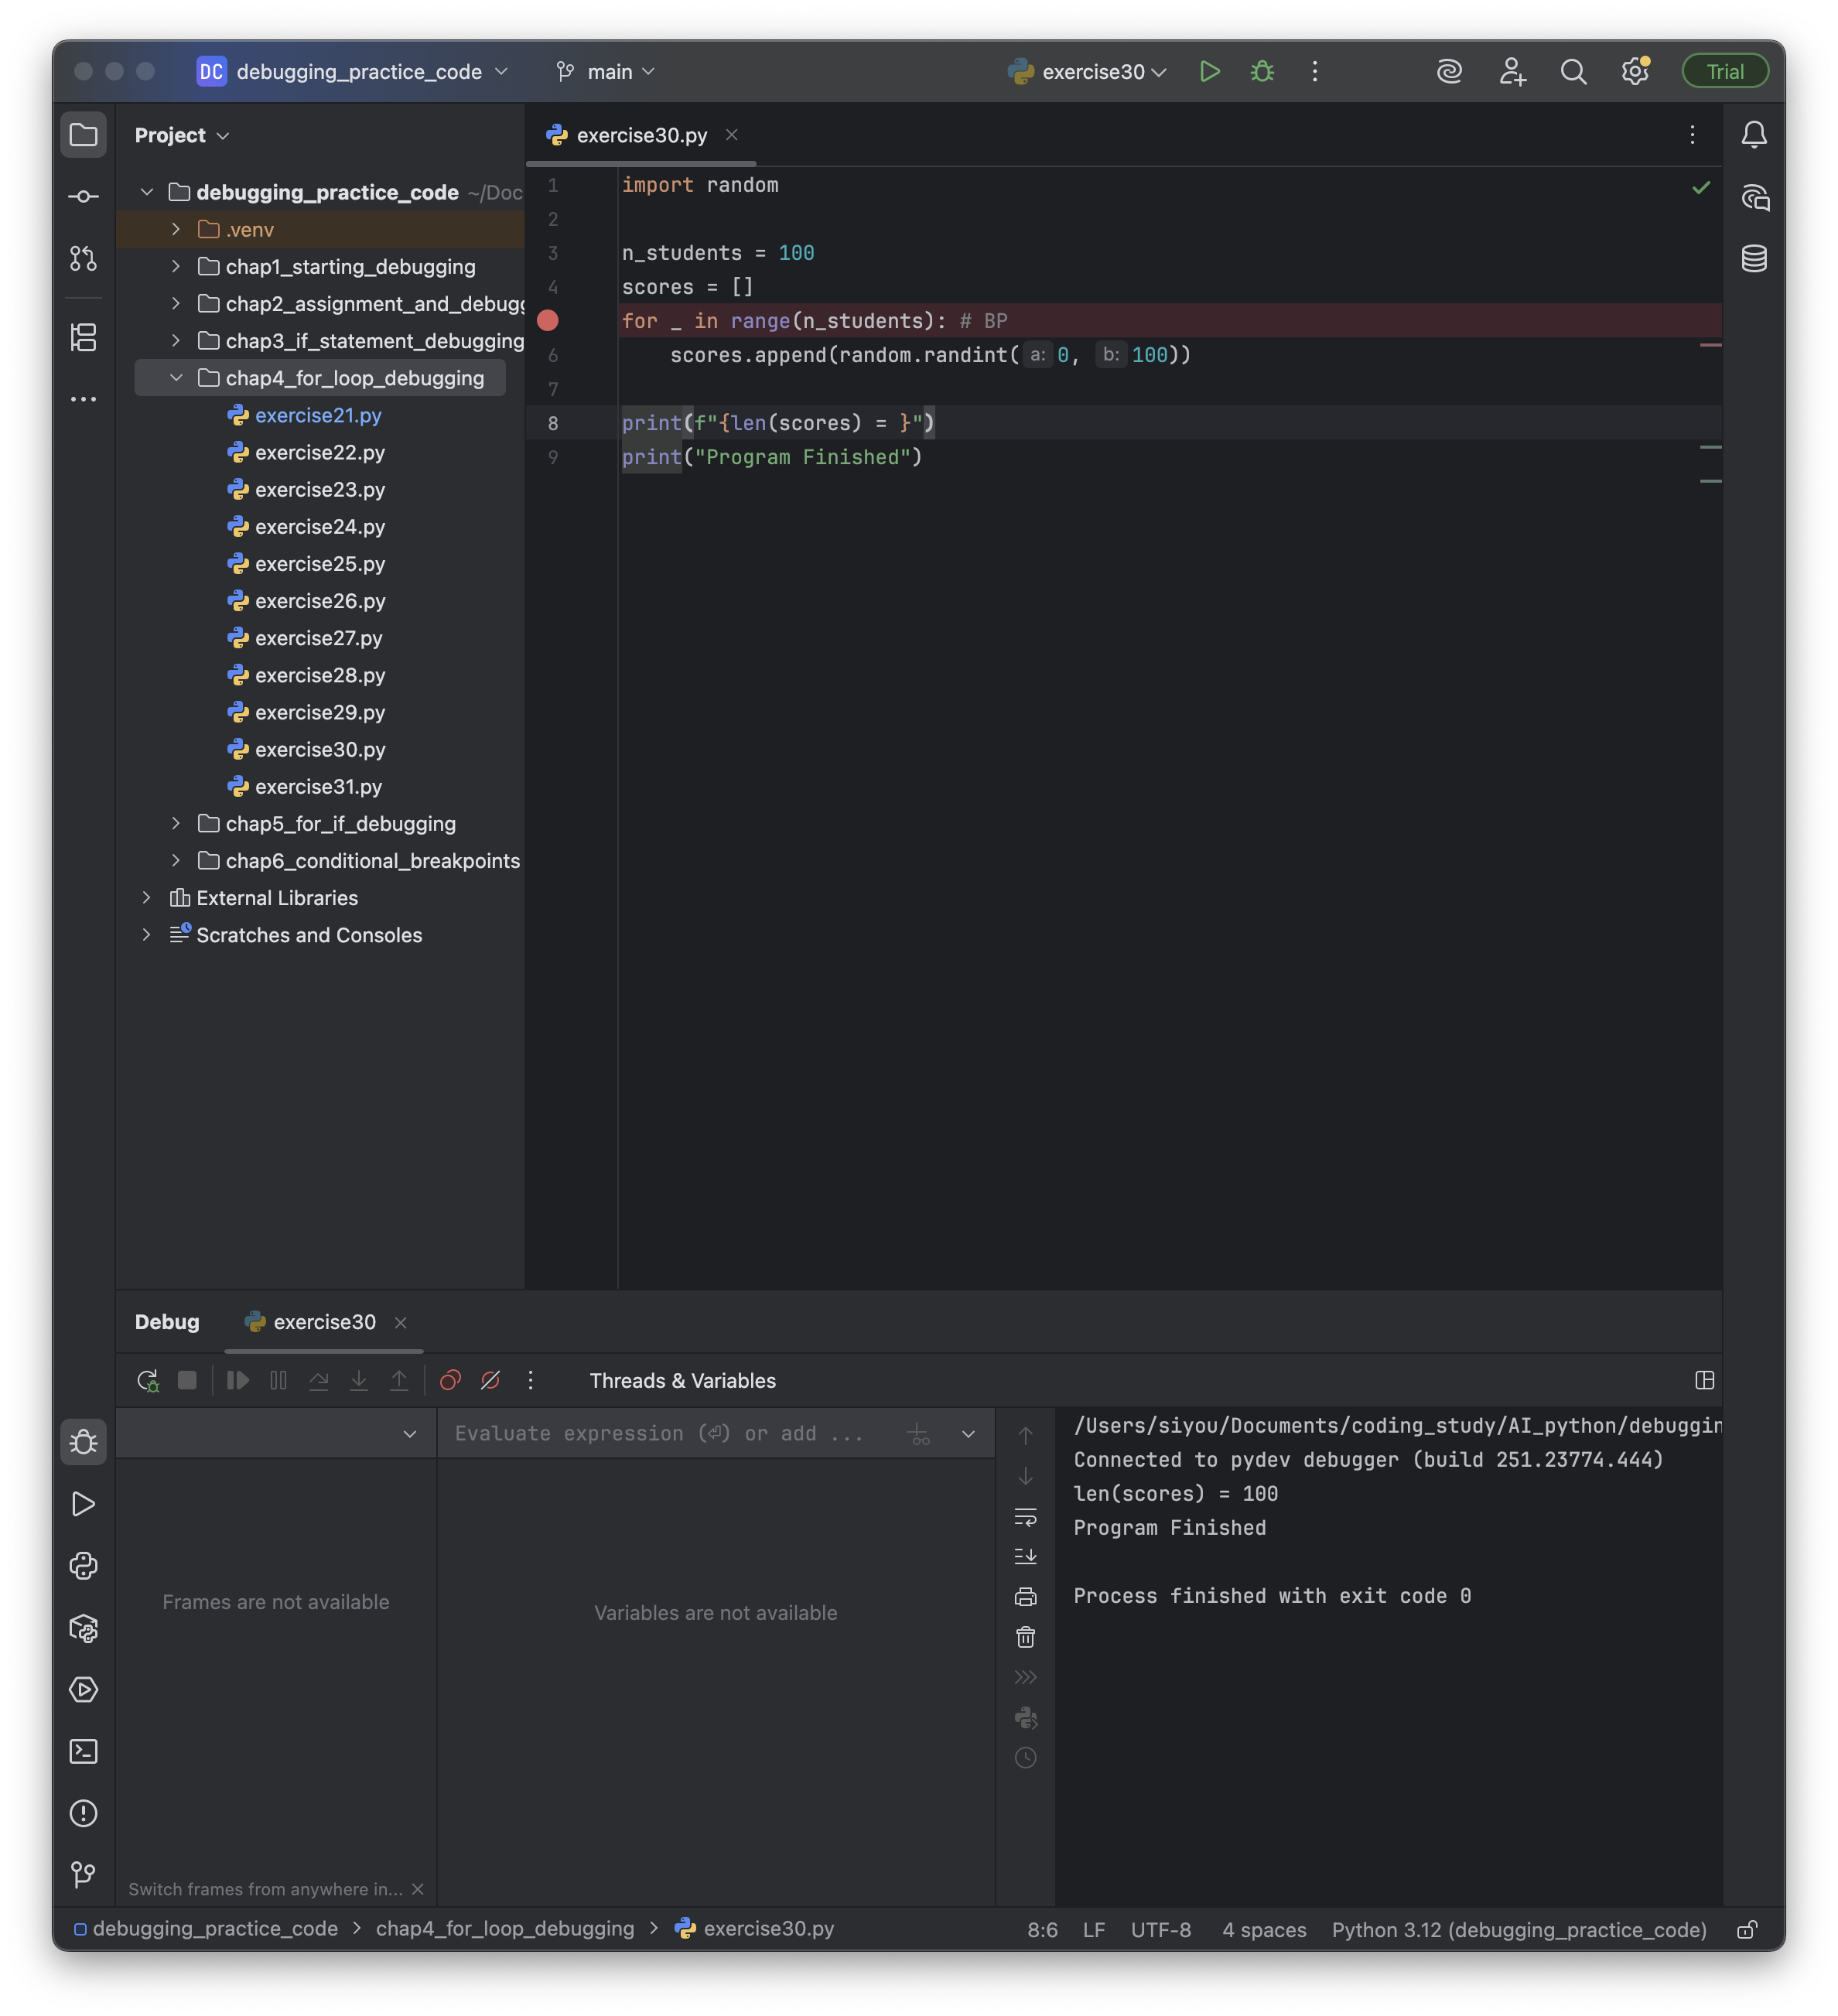Expand chap1_starting_debugging folder
1838x2016 pixels.
pyautogui.click(x=176, y=267)
